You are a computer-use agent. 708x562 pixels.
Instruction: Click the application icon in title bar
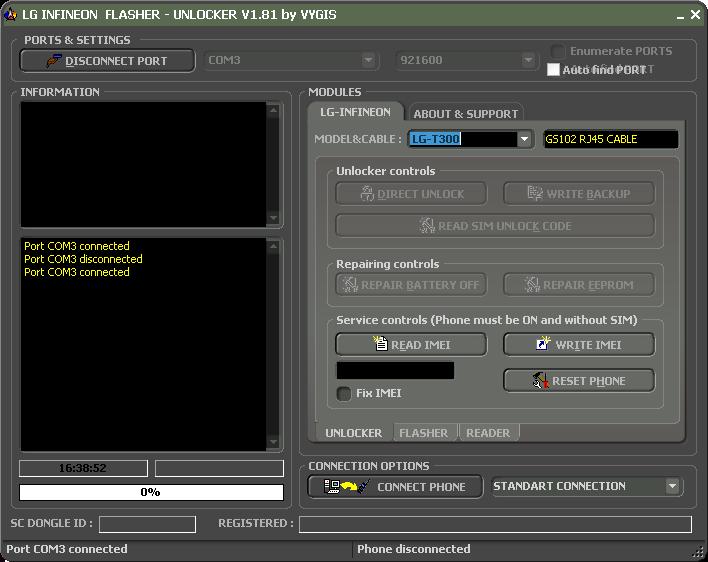pos(10,14)
